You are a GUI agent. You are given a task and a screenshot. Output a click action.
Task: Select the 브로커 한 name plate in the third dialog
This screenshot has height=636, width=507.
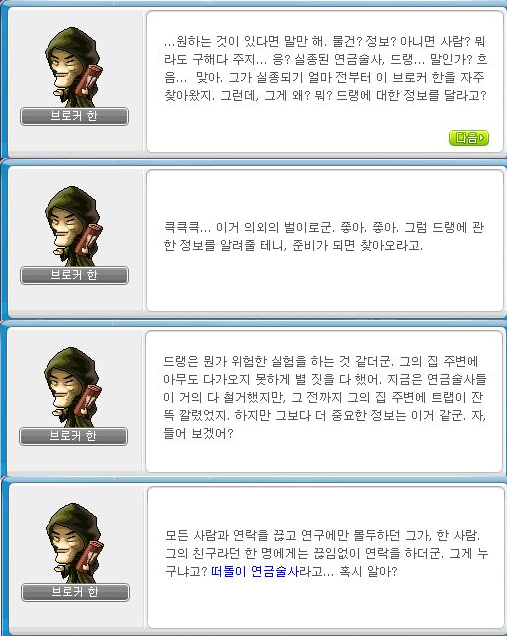coord(73,436)
